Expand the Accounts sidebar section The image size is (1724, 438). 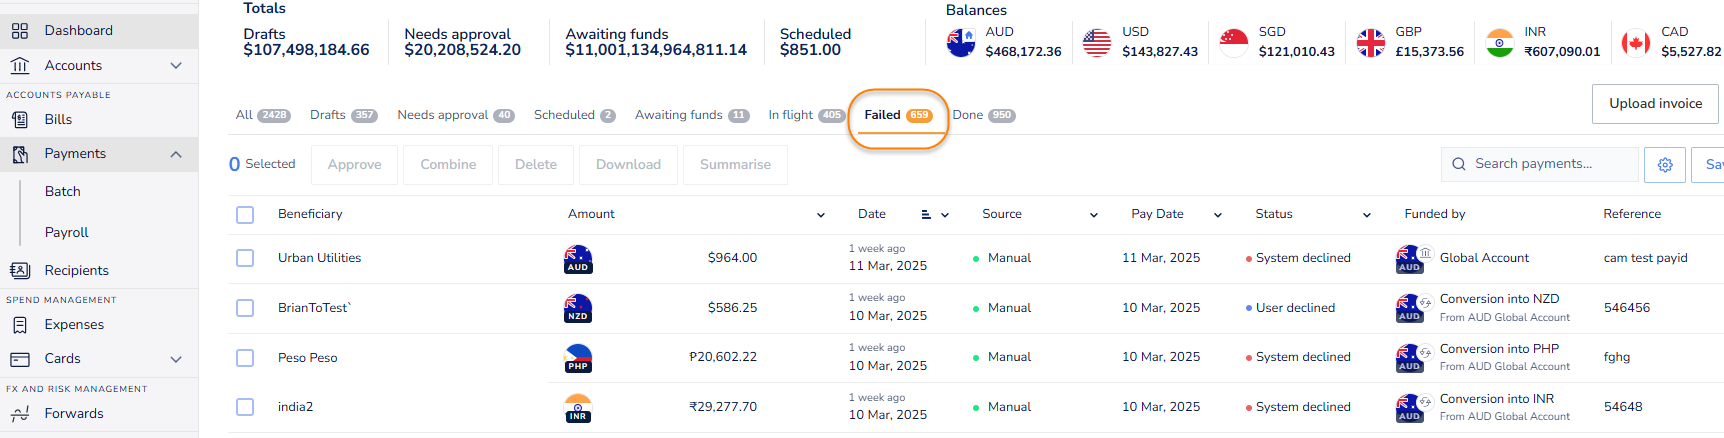pos(176,66)
